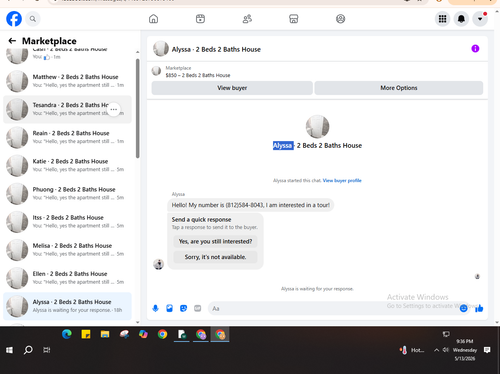This screenshot has width=500, height=374.
Task: Click the Alyssa 2 Beds header title
Action: [x=216, y=49]
